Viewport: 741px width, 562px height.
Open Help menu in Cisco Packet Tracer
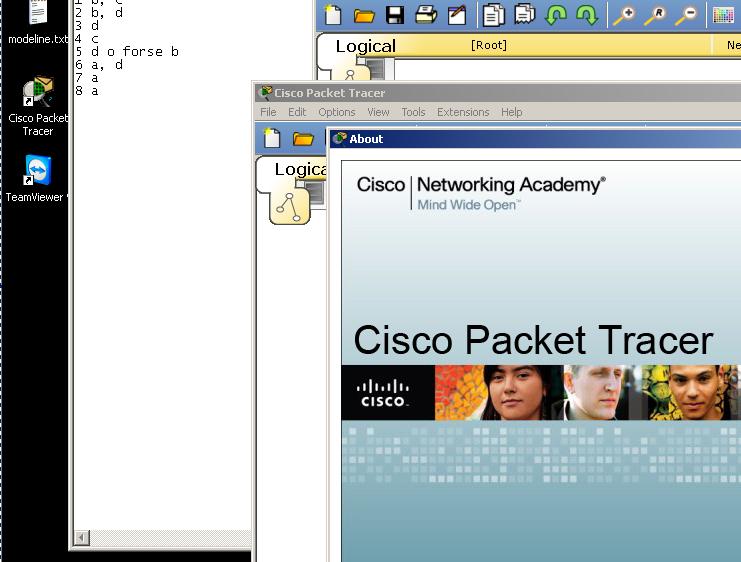(511, 112)
